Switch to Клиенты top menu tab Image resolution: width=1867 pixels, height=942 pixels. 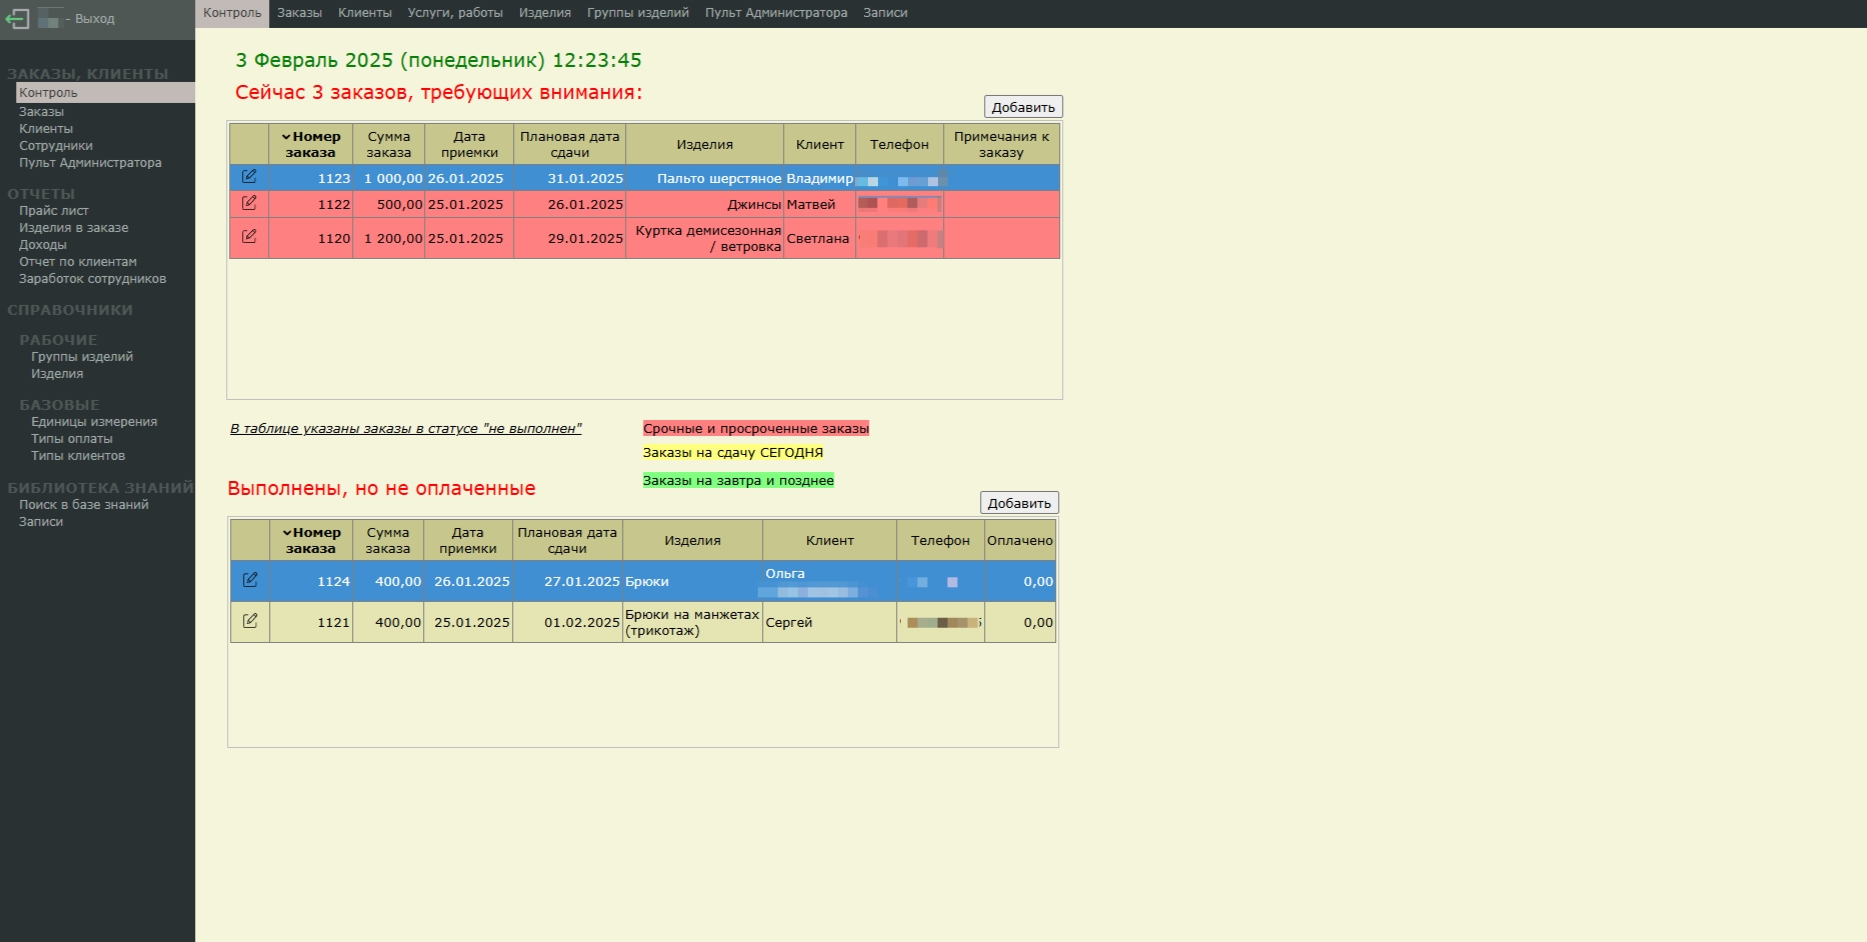[364, 13]
